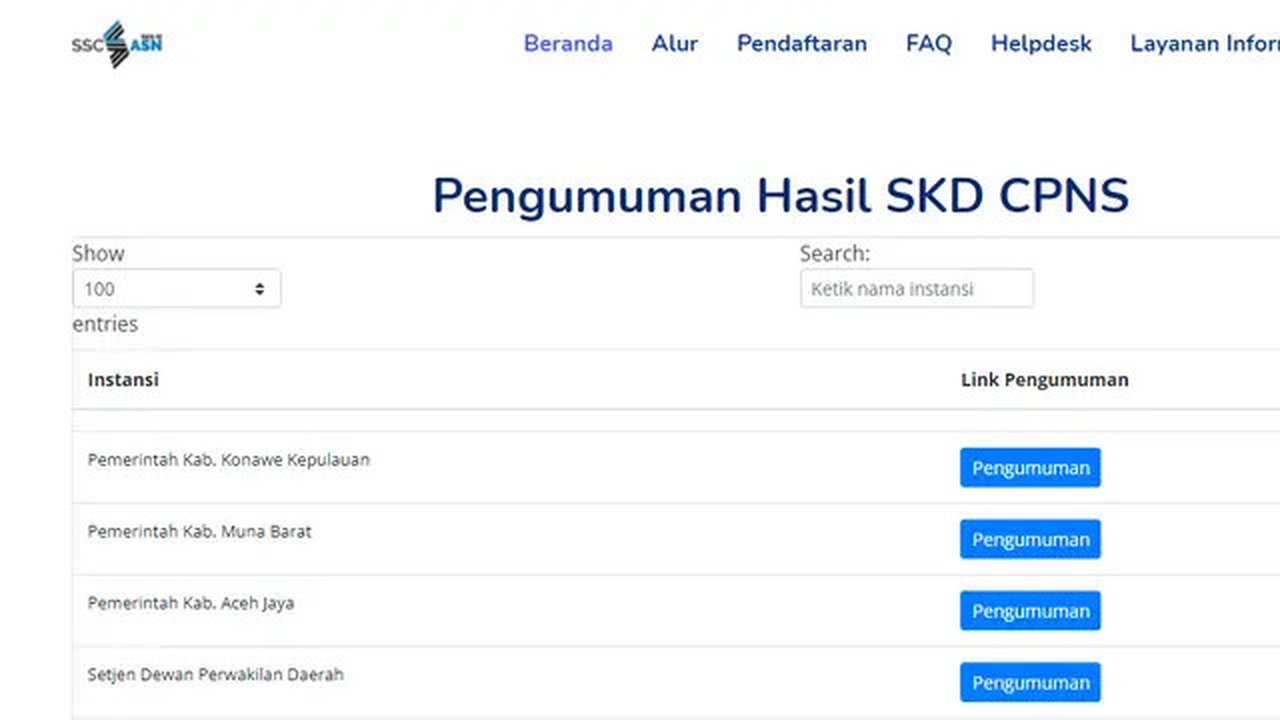1280x720 pixels.
Task: Click Pengumuman button for Kab. Aceh Jaya
Action: [x=1030, y=611]
